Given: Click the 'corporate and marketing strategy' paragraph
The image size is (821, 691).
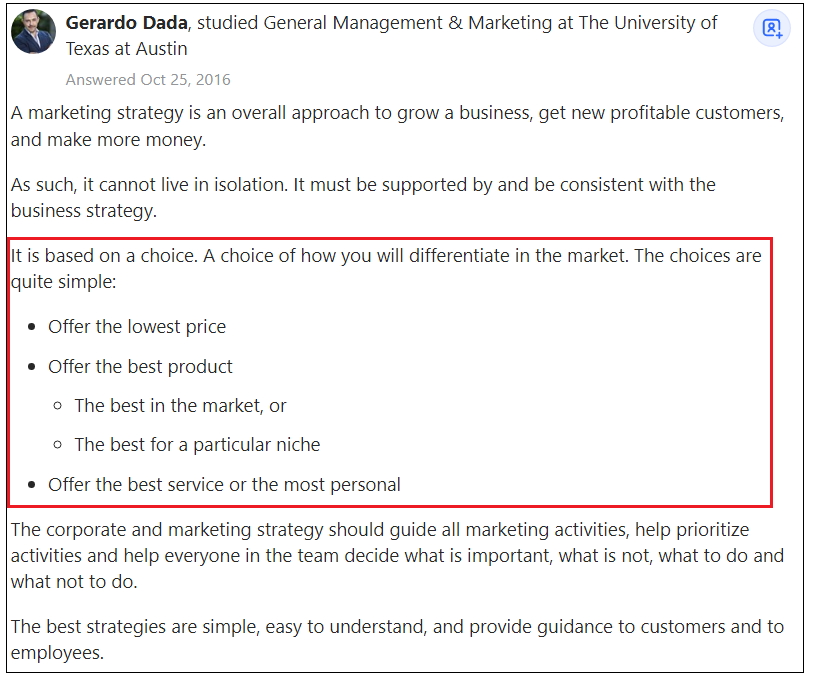Looking at the screenshot, I should coord(397,555).
